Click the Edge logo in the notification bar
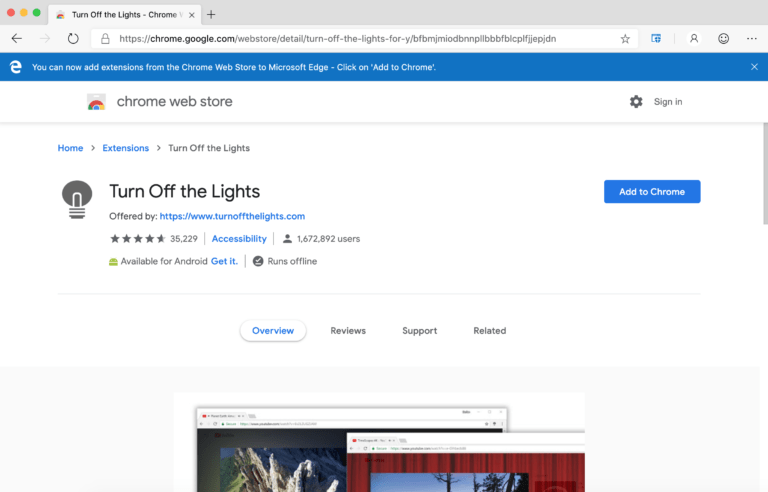The width and height of the screenshot is (768, 492). click(16, 67)
